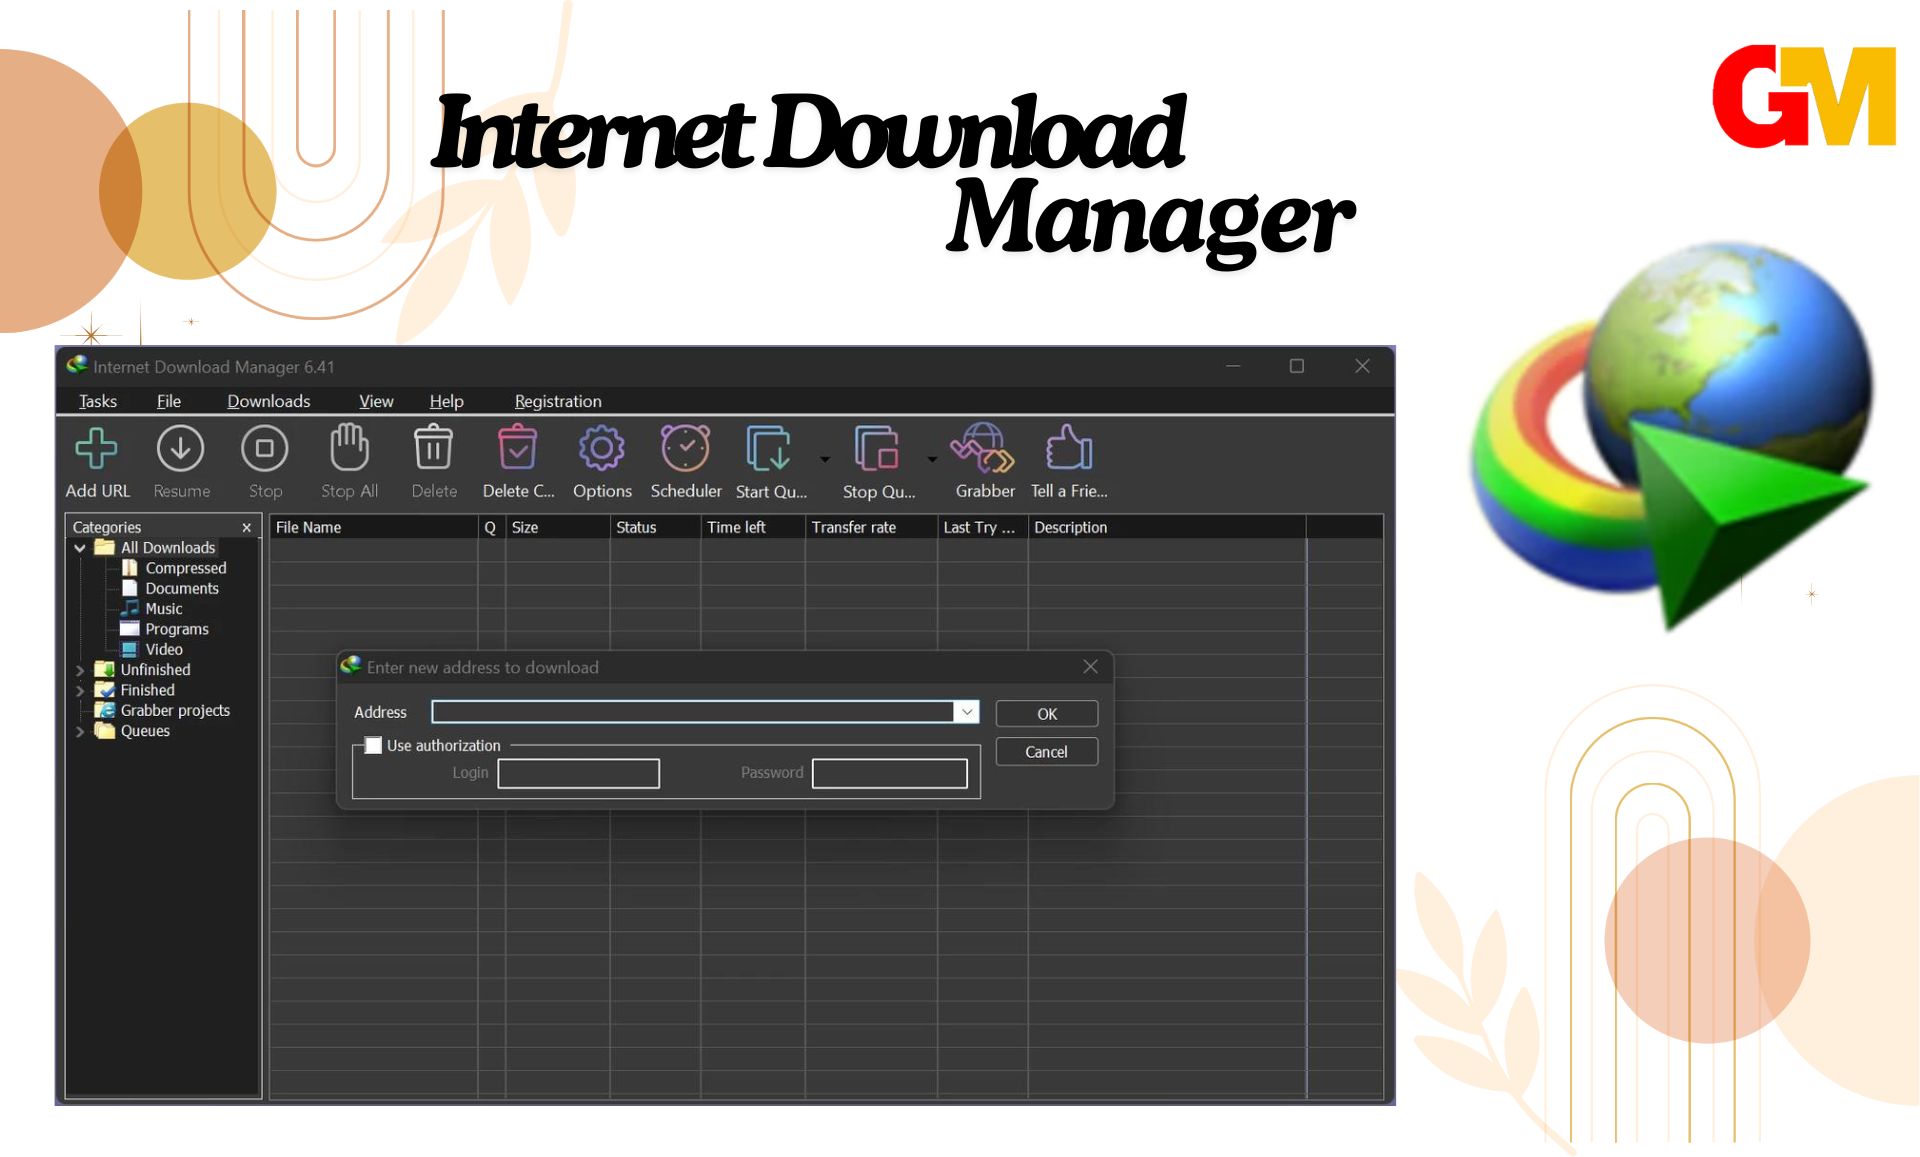
Task: Close the Internet Download Manager window
Action: 1362,366
